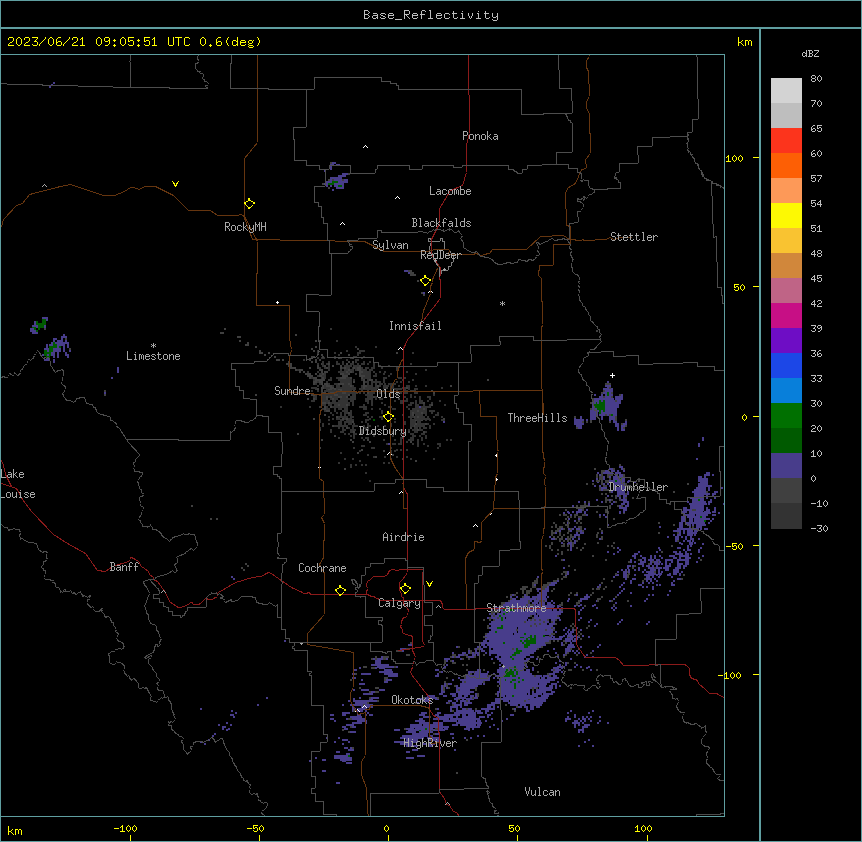The height and width of the screenshot is (842, 862).
Task: Select the Sundre label
Action: click(292, 391)
